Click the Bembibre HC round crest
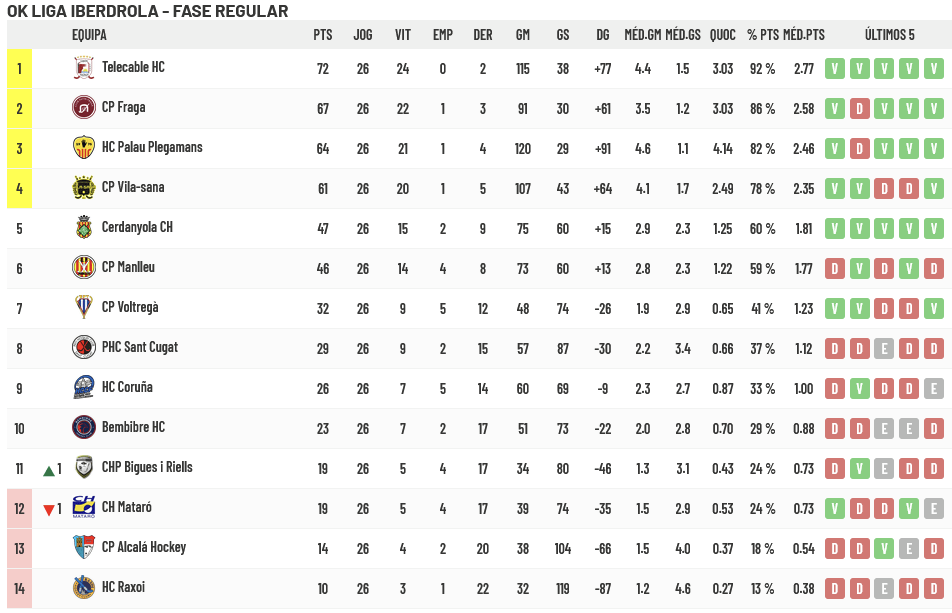This screenshot has width=952, height=613. click(84, 427)
